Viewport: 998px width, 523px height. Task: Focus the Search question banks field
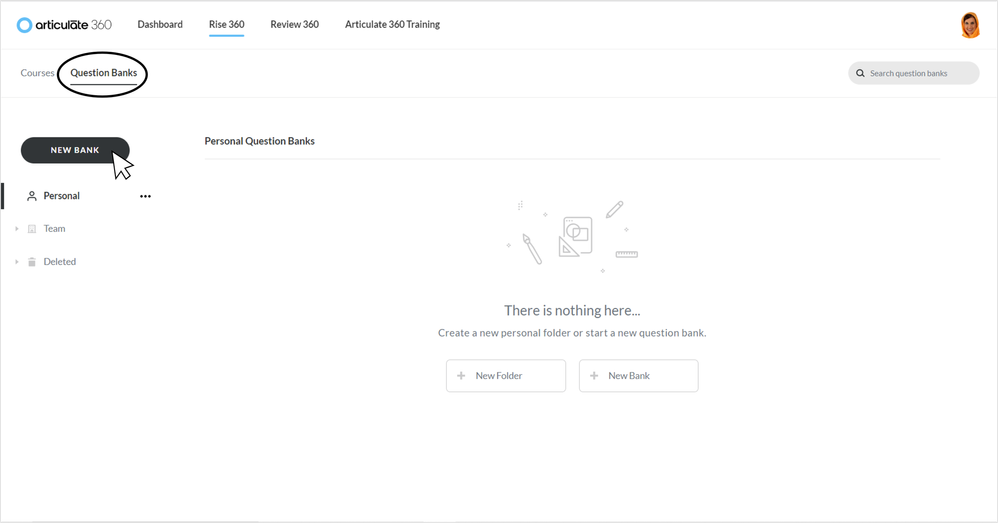913,73
